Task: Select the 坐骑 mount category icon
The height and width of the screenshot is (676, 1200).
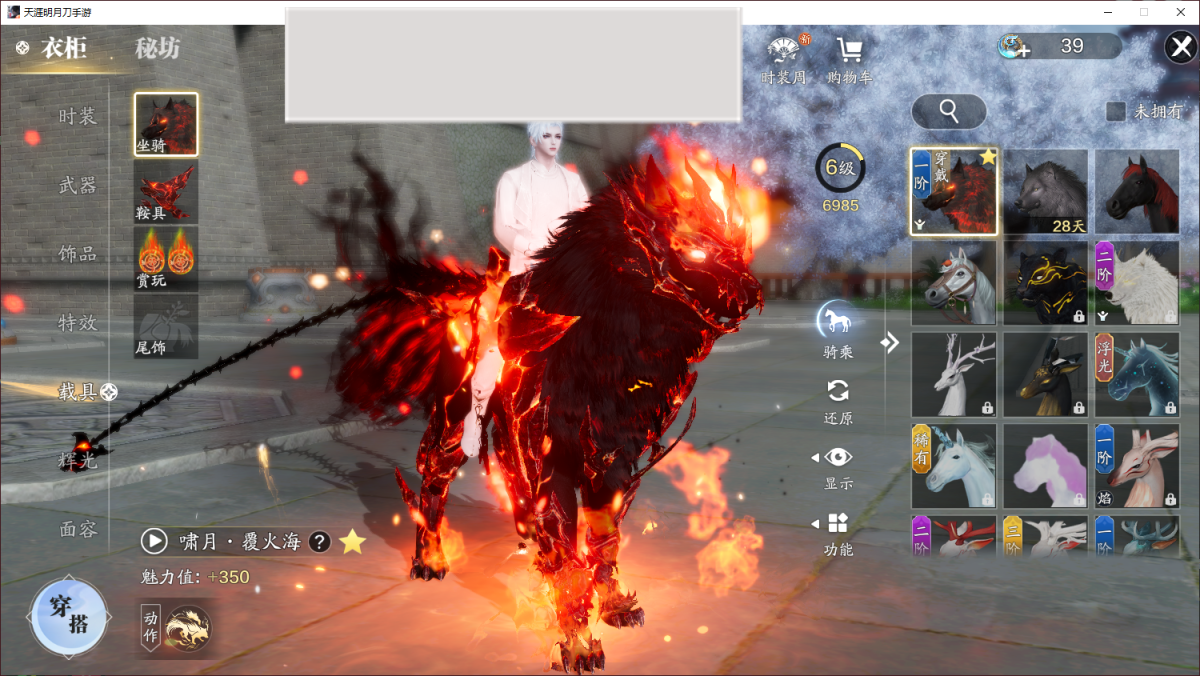Action: 166,125
